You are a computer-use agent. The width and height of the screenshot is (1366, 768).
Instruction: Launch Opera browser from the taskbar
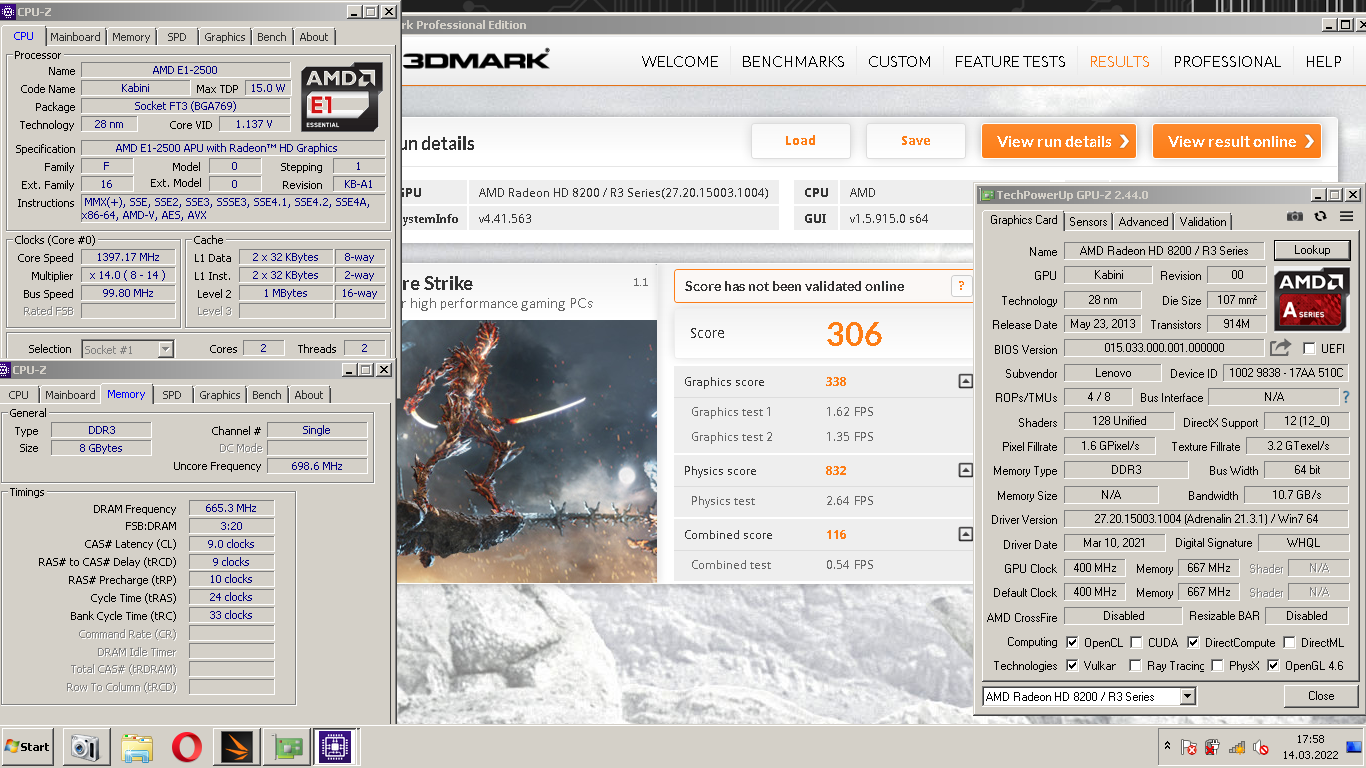[186, 747]
